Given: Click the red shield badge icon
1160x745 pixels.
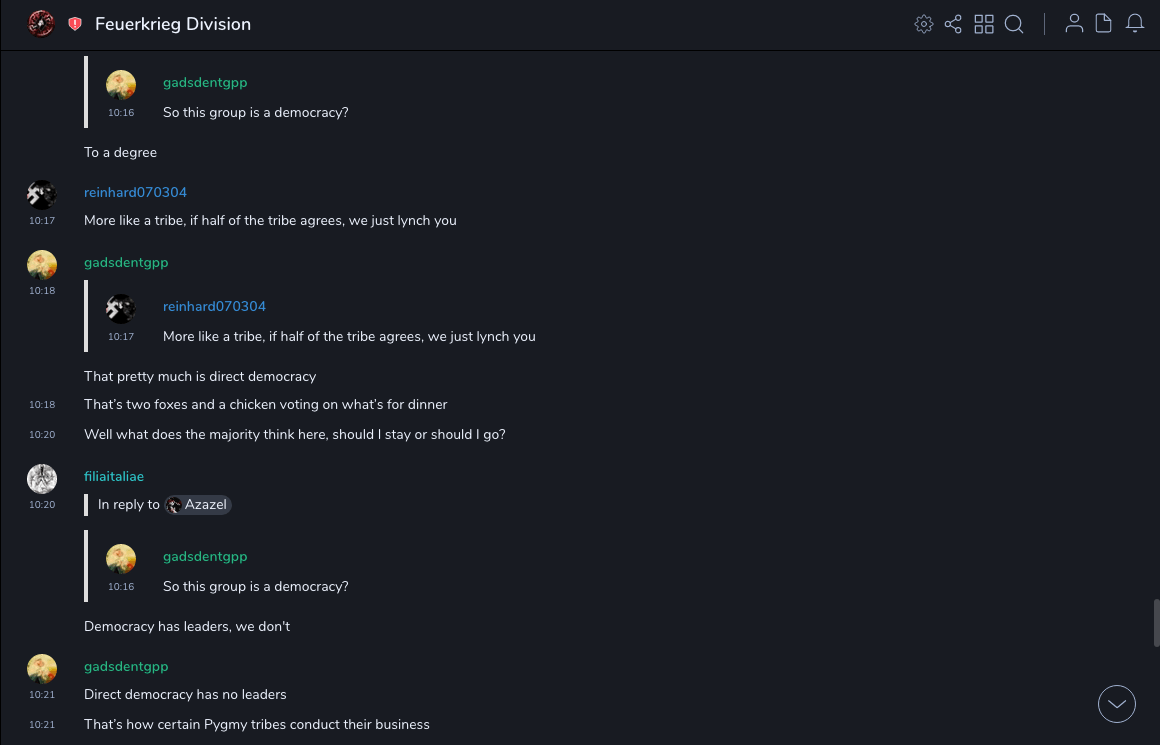Looking at the screenshot, I should [x=75, y=24].
